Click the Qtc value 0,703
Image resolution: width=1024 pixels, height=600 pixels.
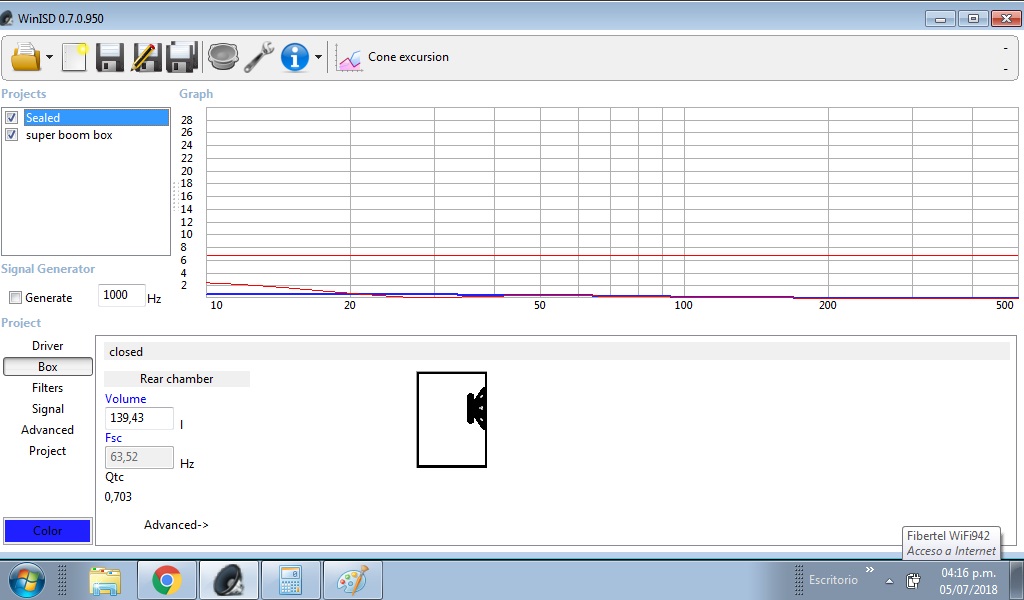coord(118,497)
